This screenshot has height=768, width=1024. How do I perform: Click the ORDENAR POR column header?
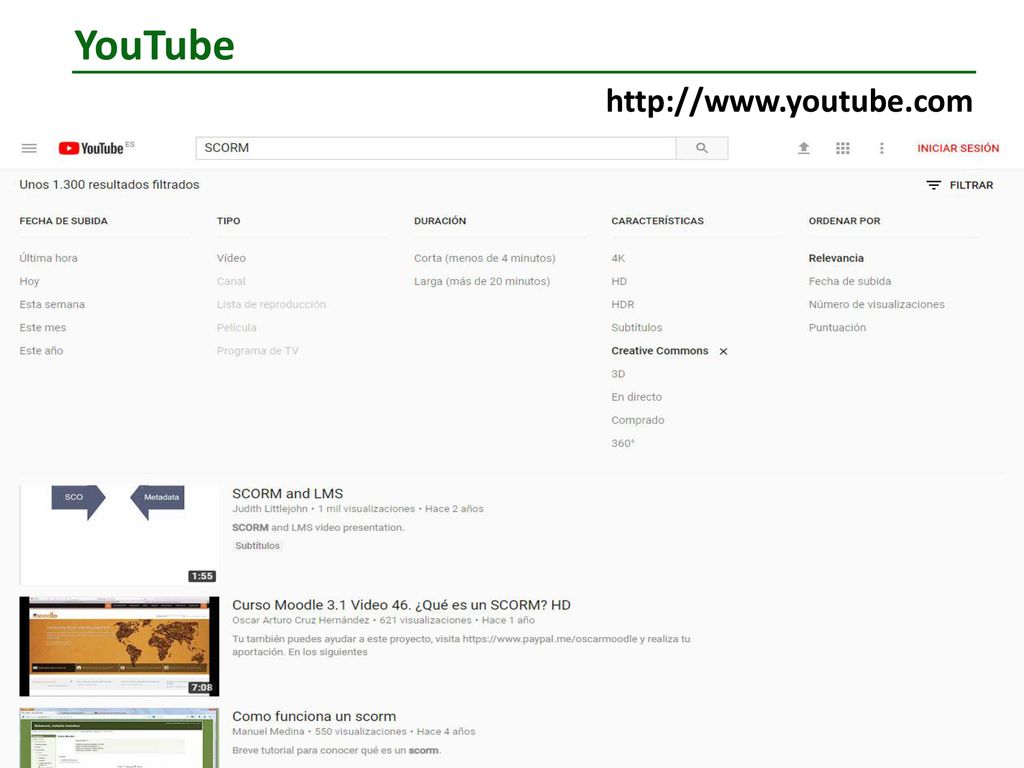coord(844,221)
